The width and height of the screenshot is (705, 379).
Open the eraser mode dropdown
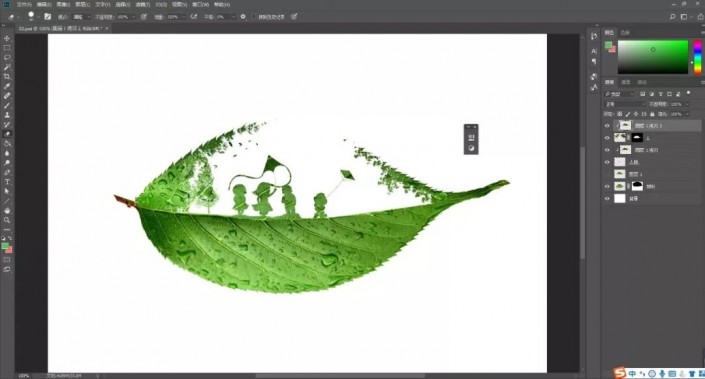[82, 17]
